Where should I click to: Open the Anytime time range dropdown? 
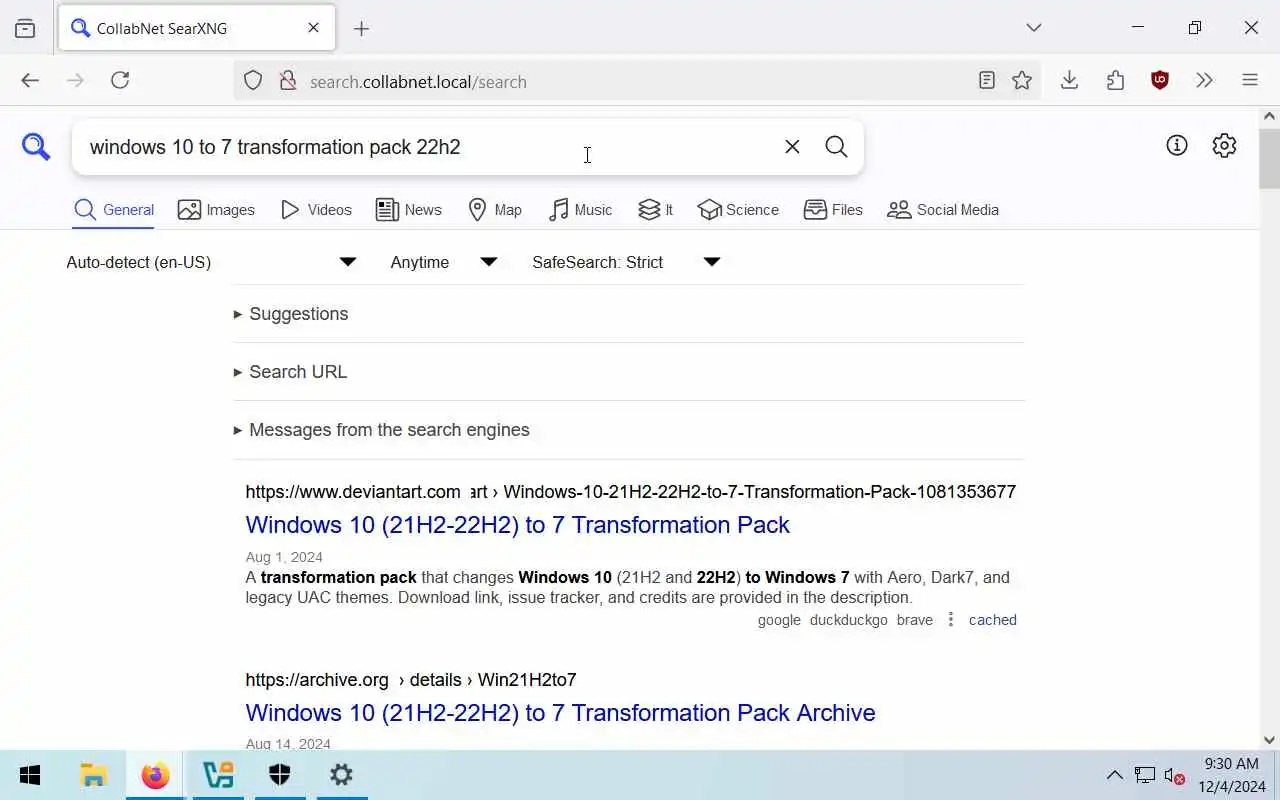[x=443, y=262]
